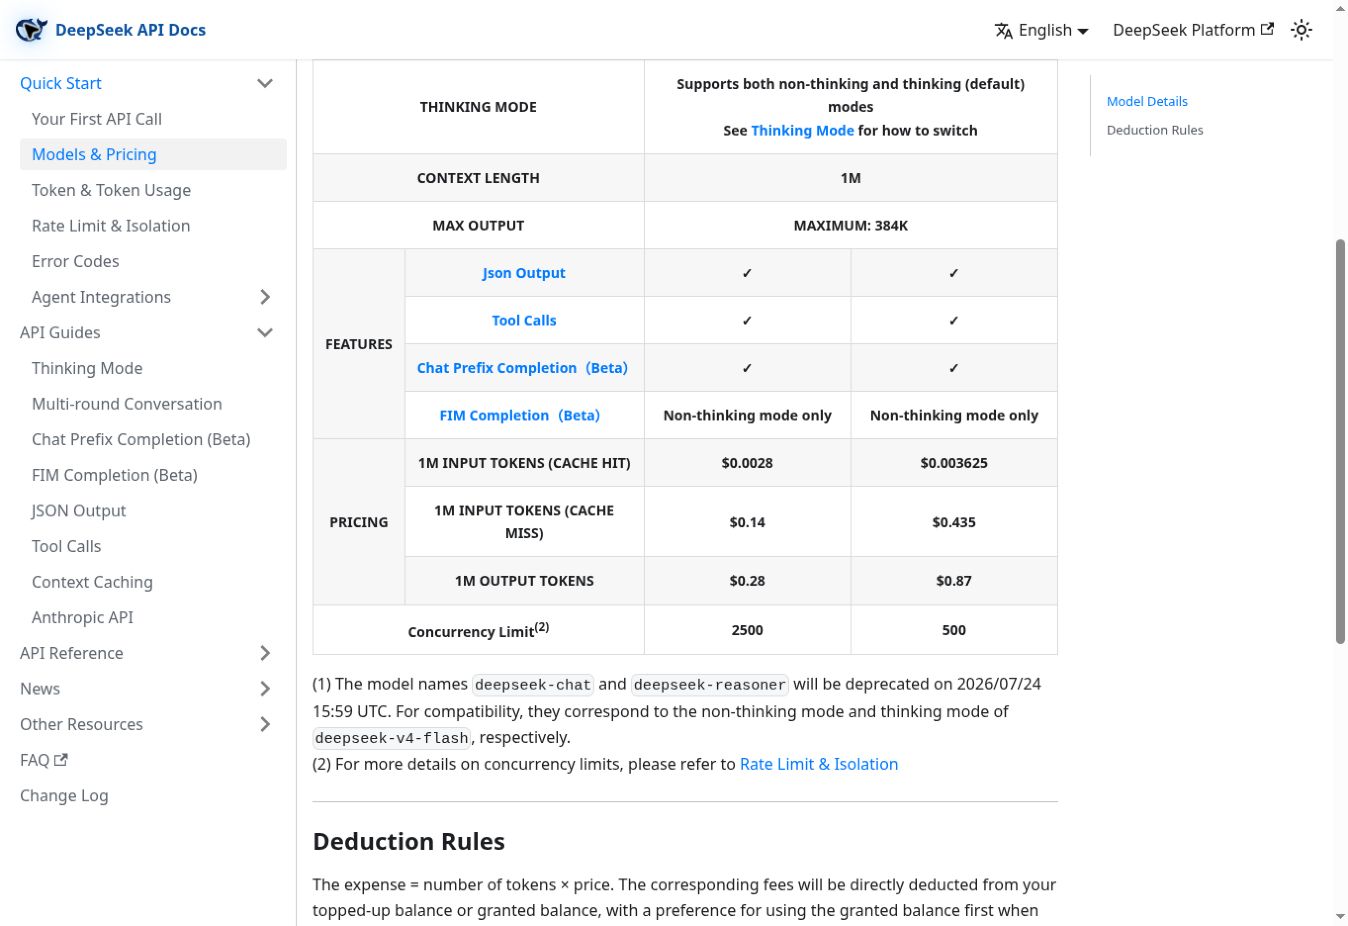Jump to Deduction Rules in page outline

coord(1155,130)
